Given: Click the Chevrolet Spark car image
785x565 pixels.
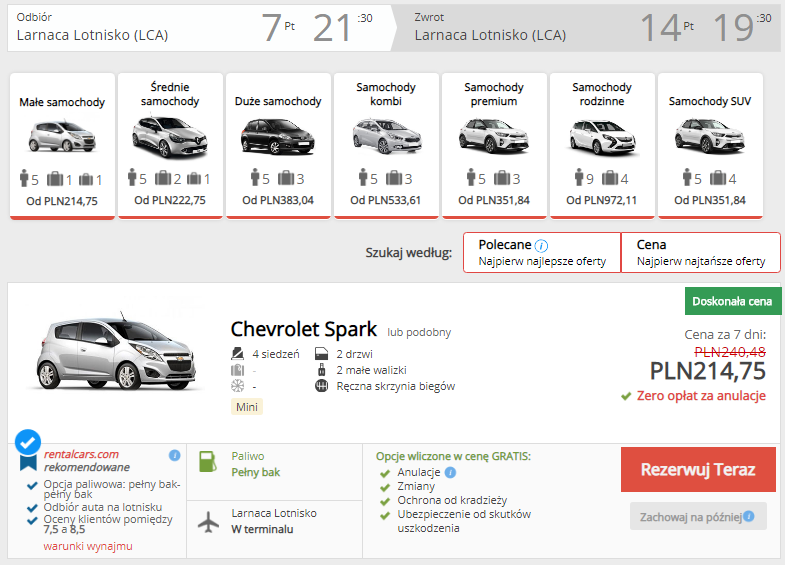Looking at the screenshot, I should click(x=116, y=353).
